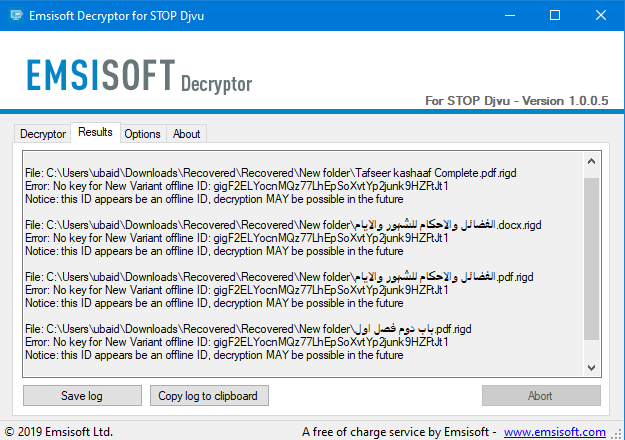Click the STOP Djvu version label
Screen dimensions: 625x440
coord(515,101)
